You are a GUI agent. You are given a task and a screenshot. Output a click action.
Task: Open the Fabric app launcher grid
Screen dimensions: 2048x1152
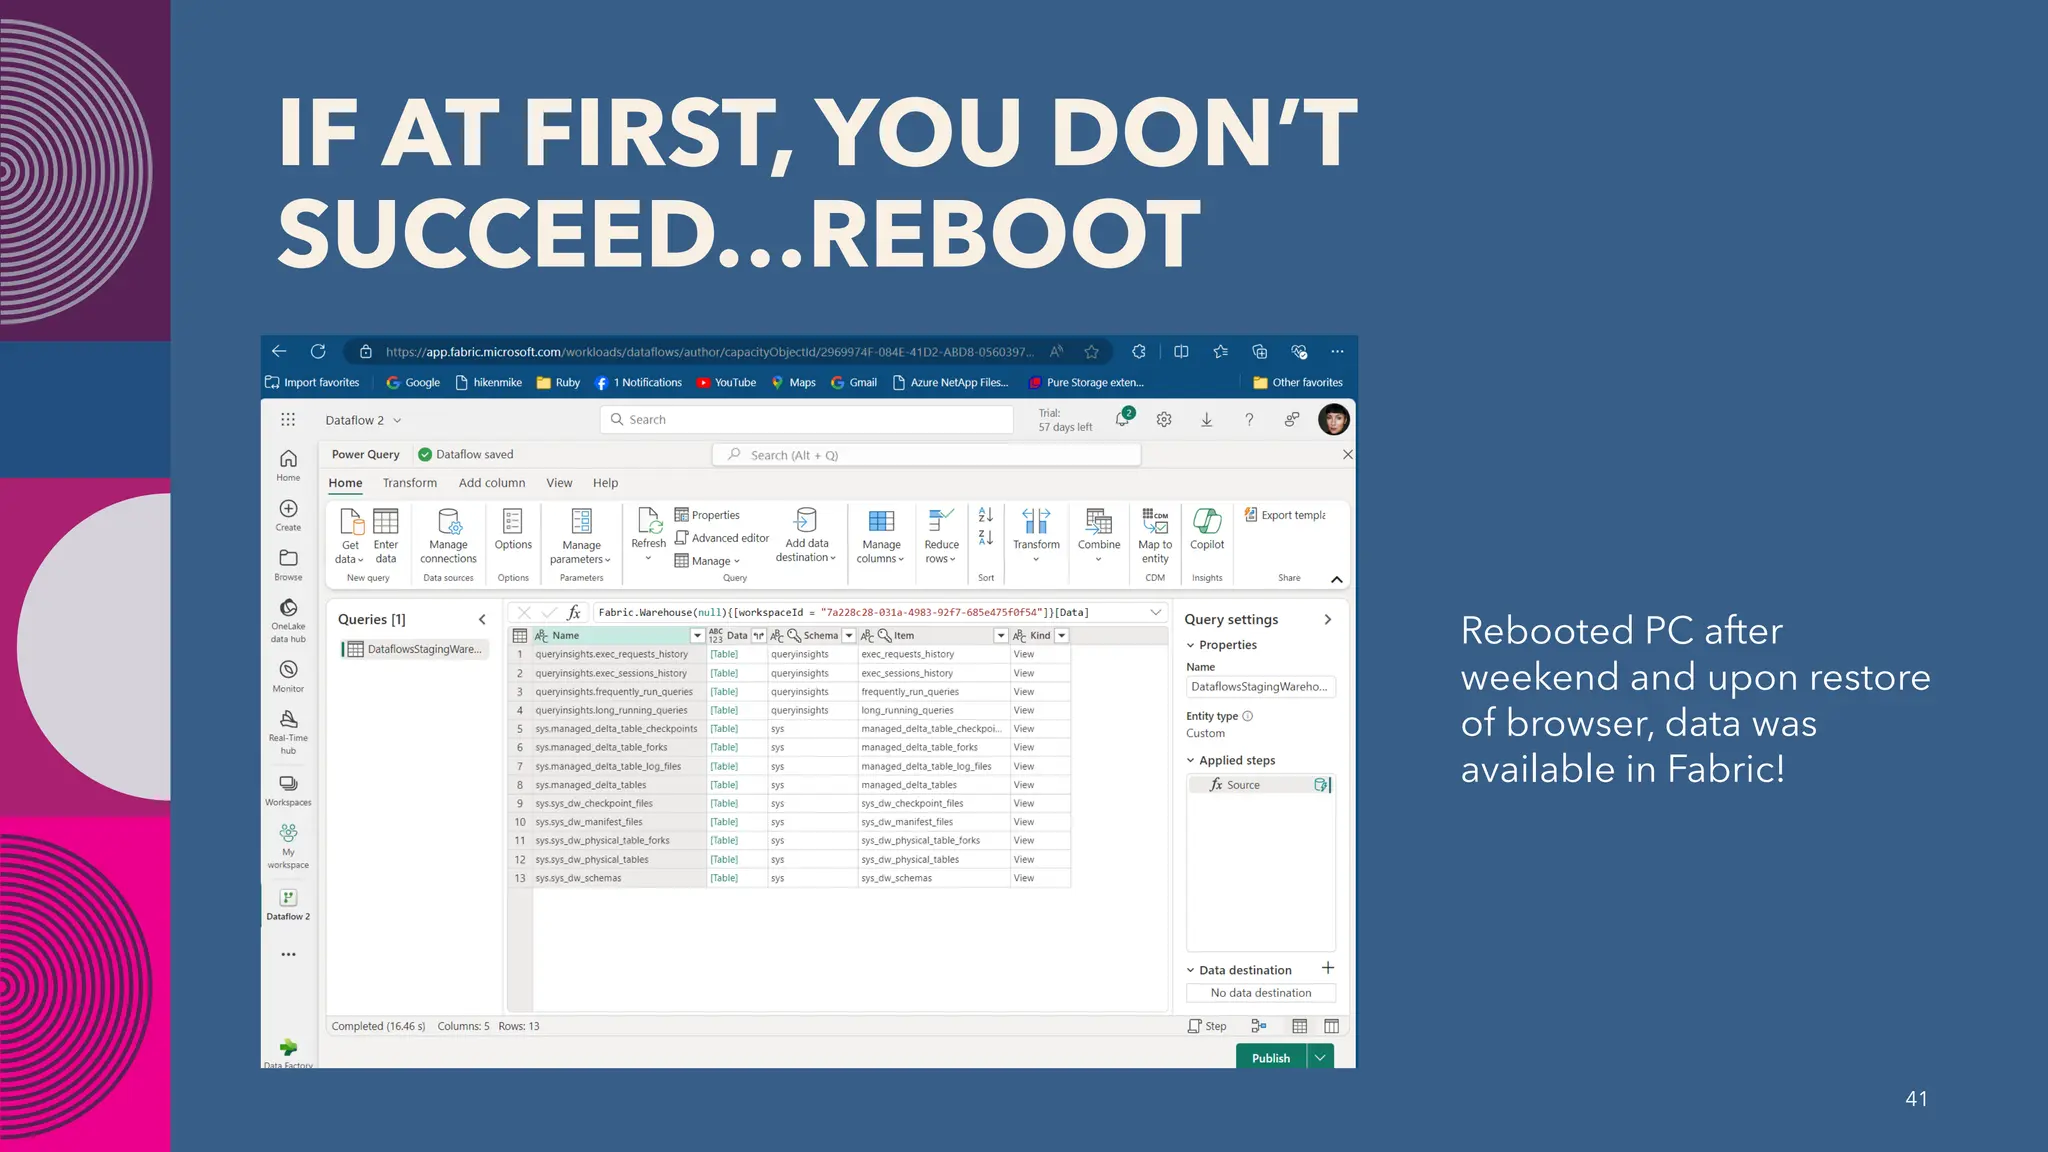[x=288, y=420]
